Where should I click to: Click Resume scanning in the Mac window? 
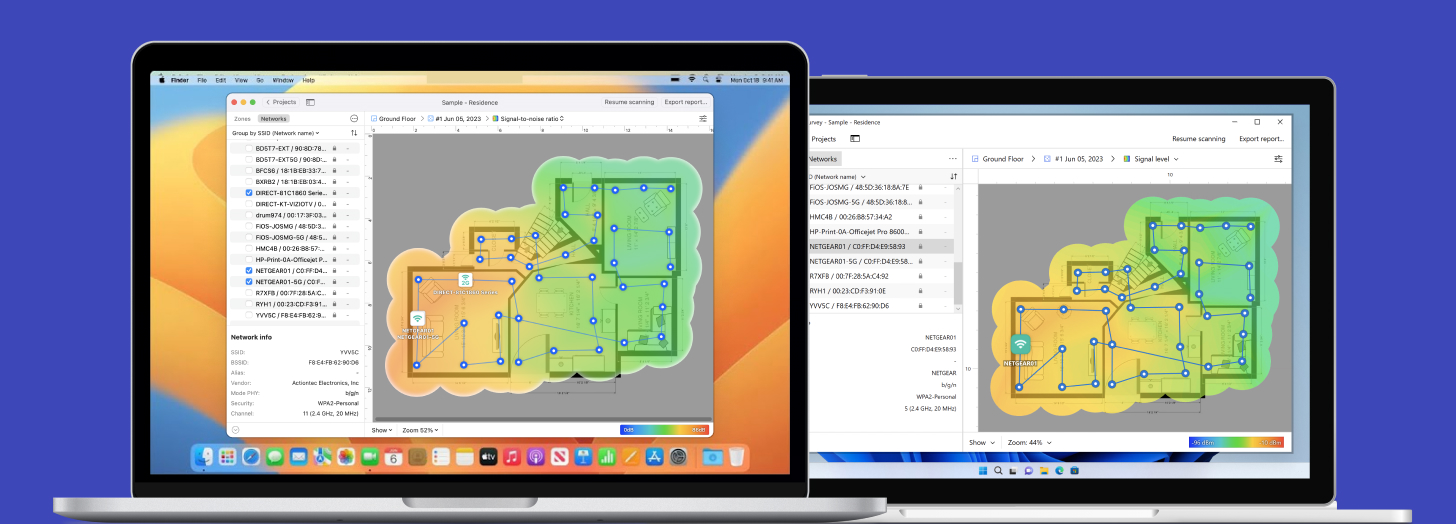629,102
